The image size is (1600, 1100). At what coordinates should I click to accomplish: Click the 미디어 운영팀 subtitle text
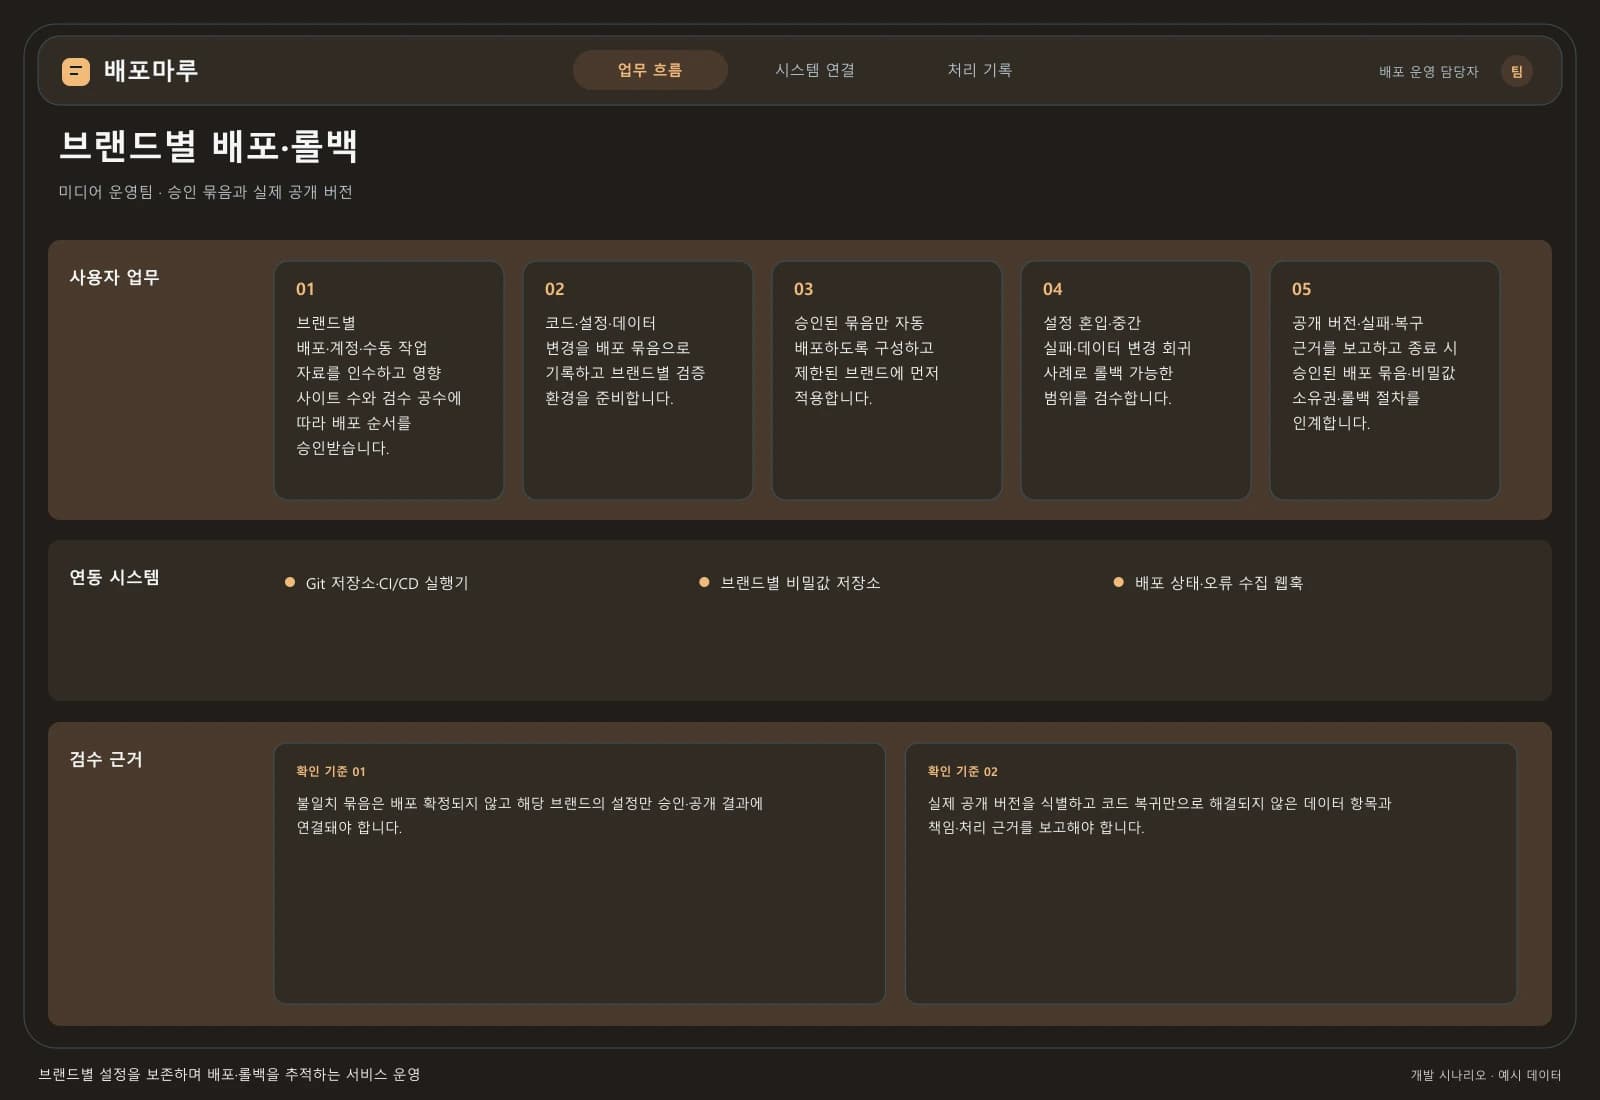tap(205, 192)
